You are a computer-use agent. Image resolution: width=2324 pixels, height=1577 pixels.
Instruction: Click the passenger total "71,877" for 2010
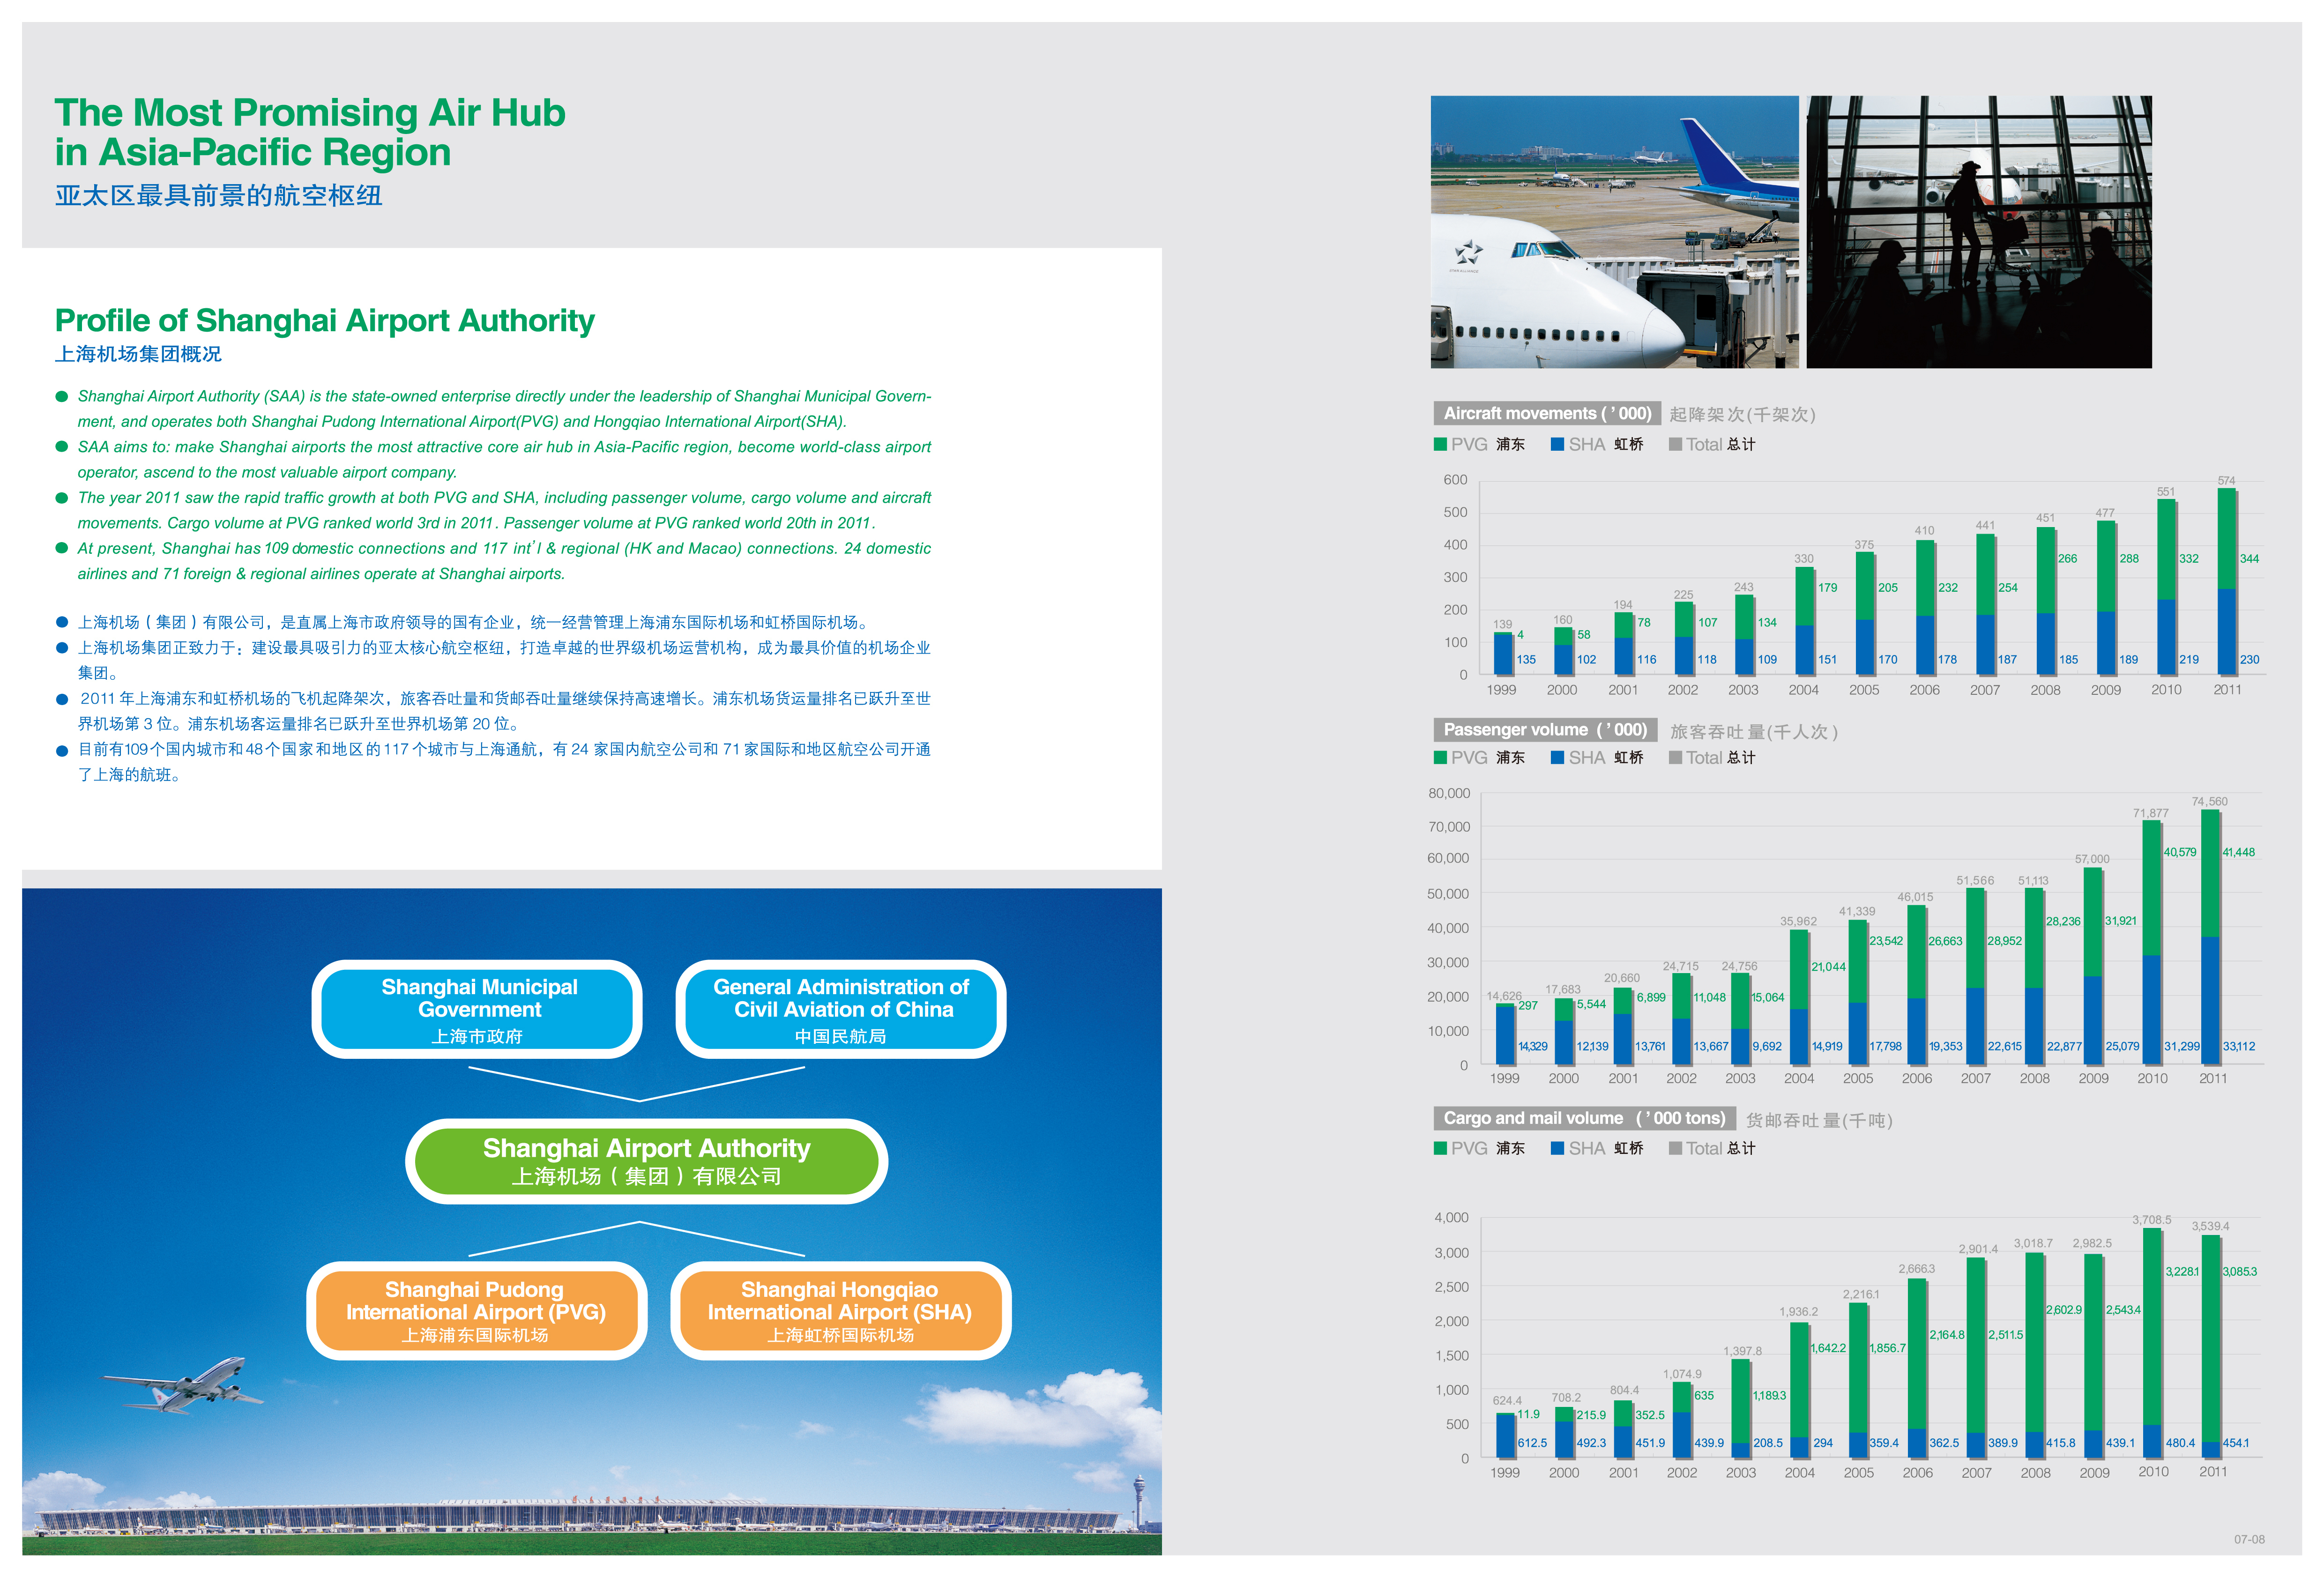pyautogui.click(x=2150, y=813)
